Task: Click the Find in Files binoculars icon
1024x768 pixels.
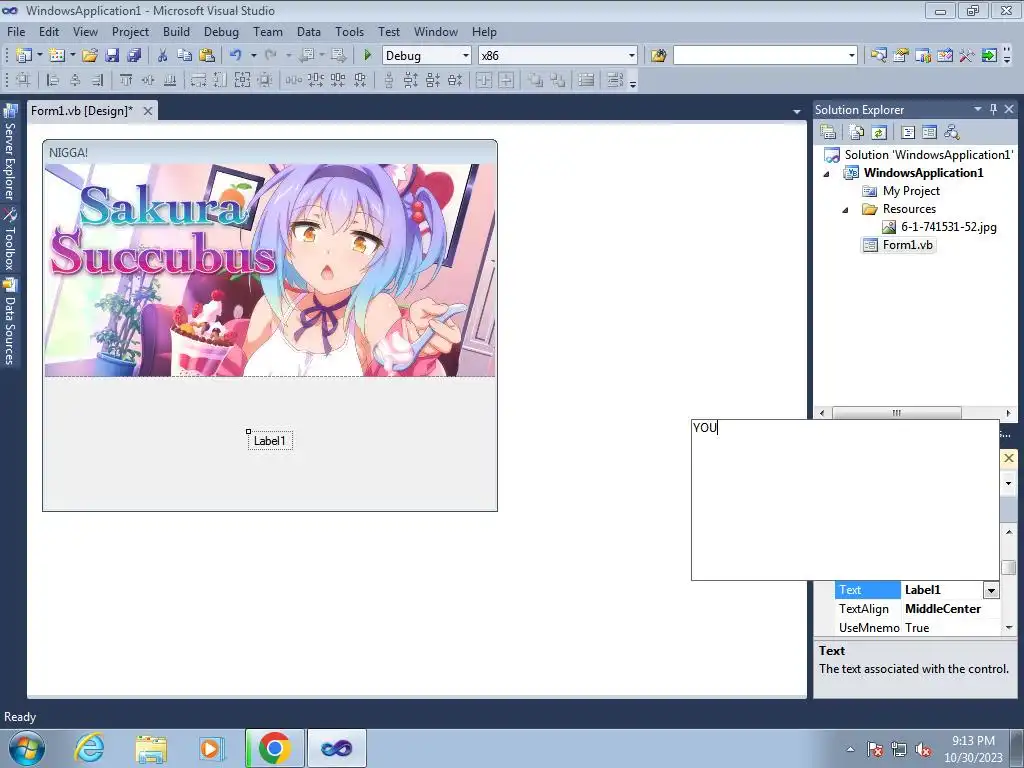Action: [658, 56]
